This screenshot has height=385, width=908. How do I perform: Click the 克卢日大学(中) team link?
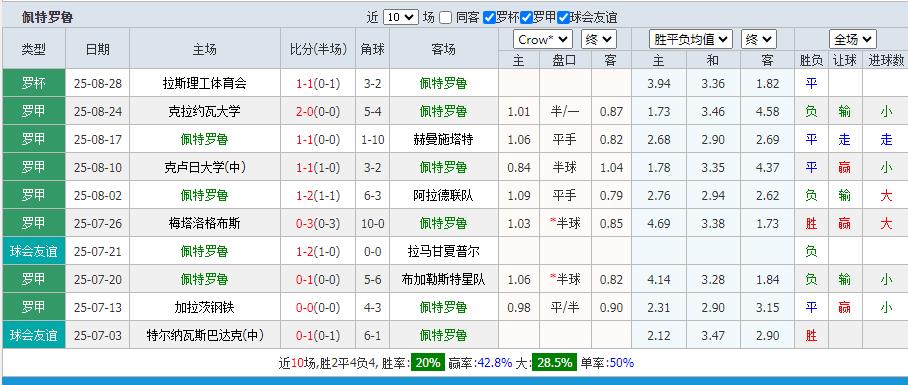coord(204,167)
